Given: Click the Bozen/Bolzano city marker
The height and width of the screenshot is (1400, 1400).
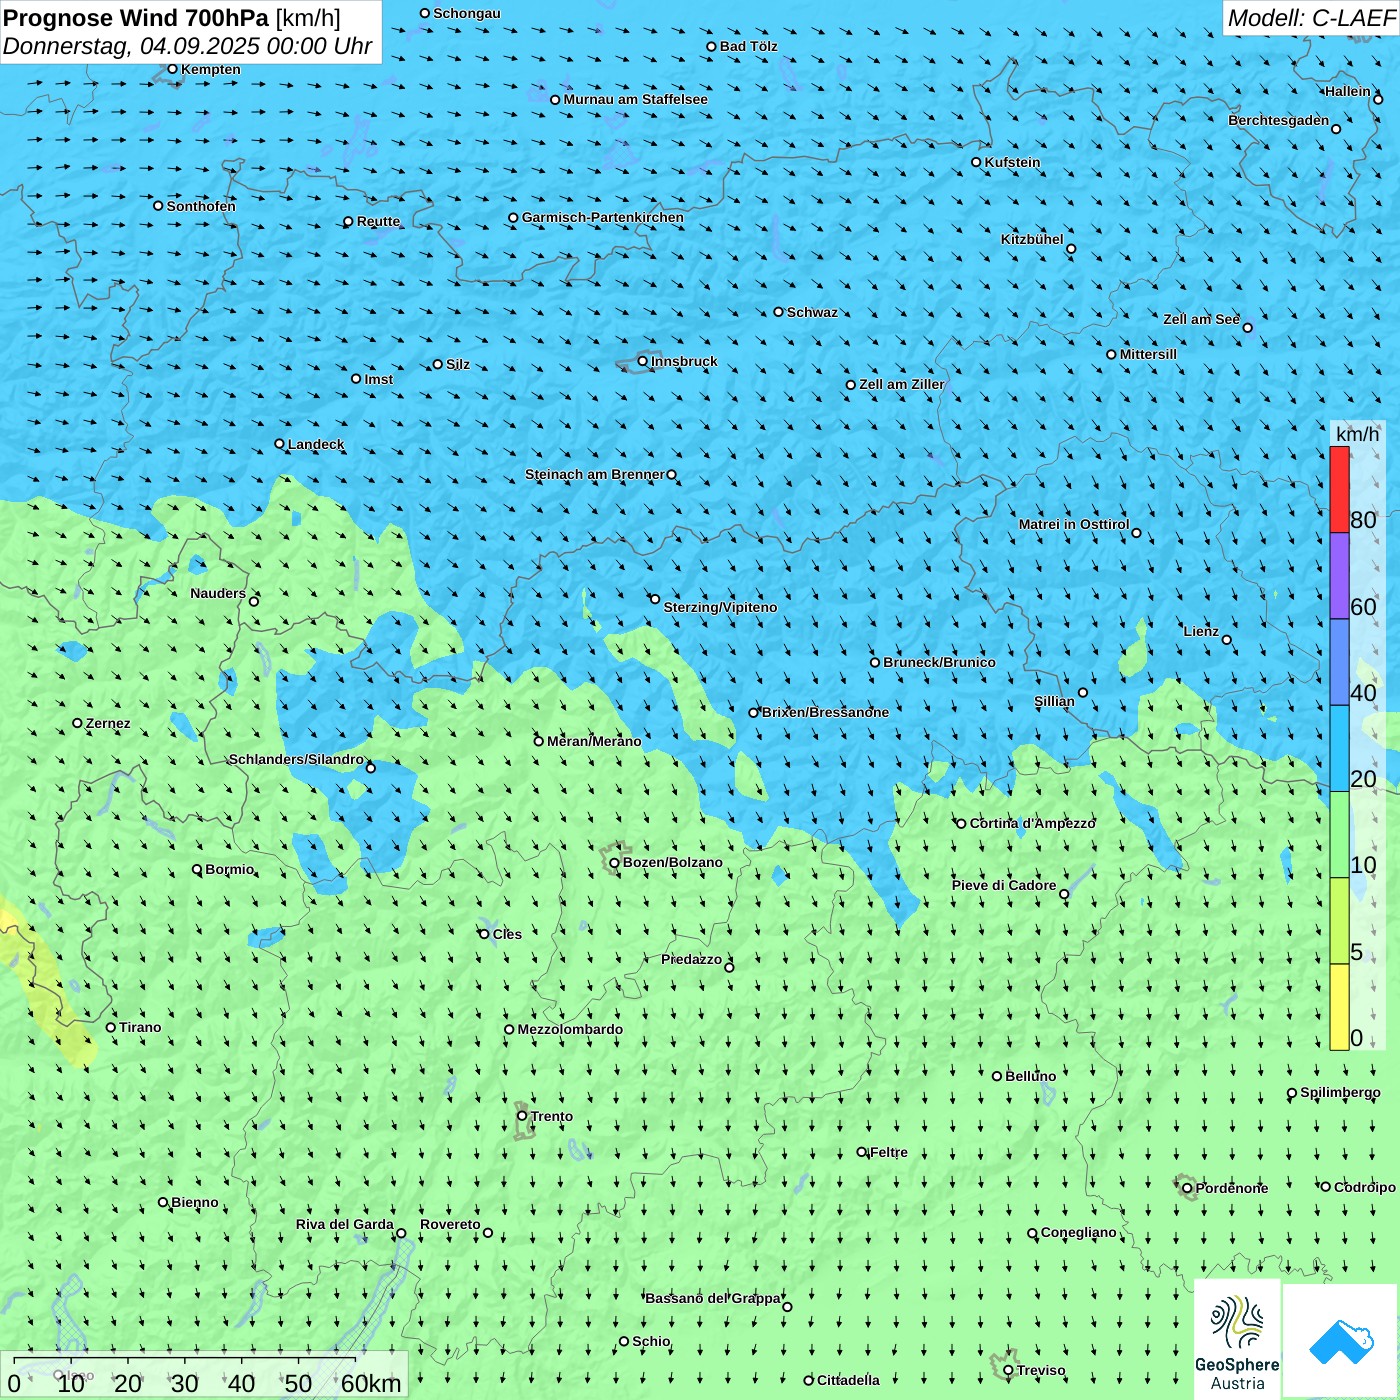Looking at the screenshot, I should (615, 863).
